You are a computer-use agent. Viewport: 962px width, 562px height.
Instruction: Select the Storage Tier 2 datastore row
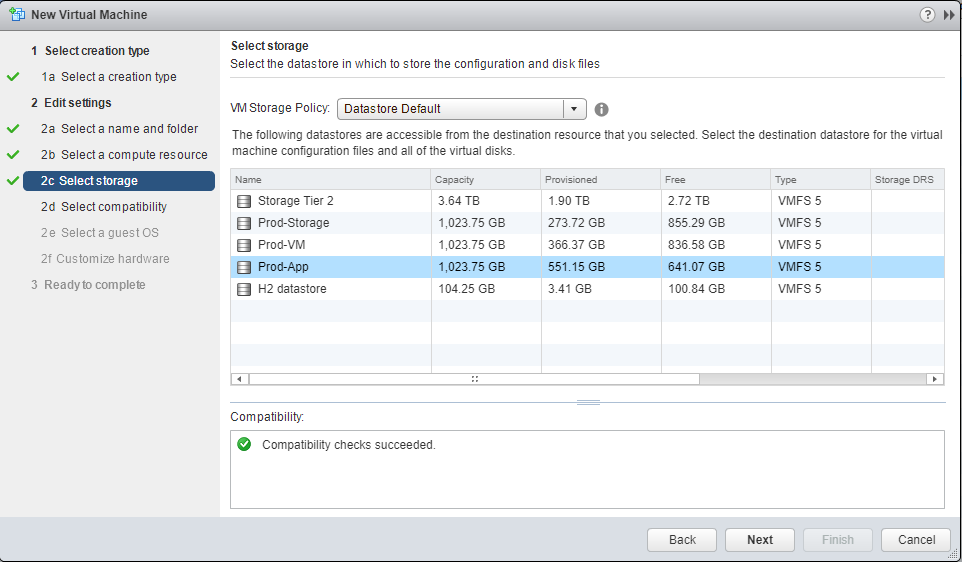pos(587,201)
